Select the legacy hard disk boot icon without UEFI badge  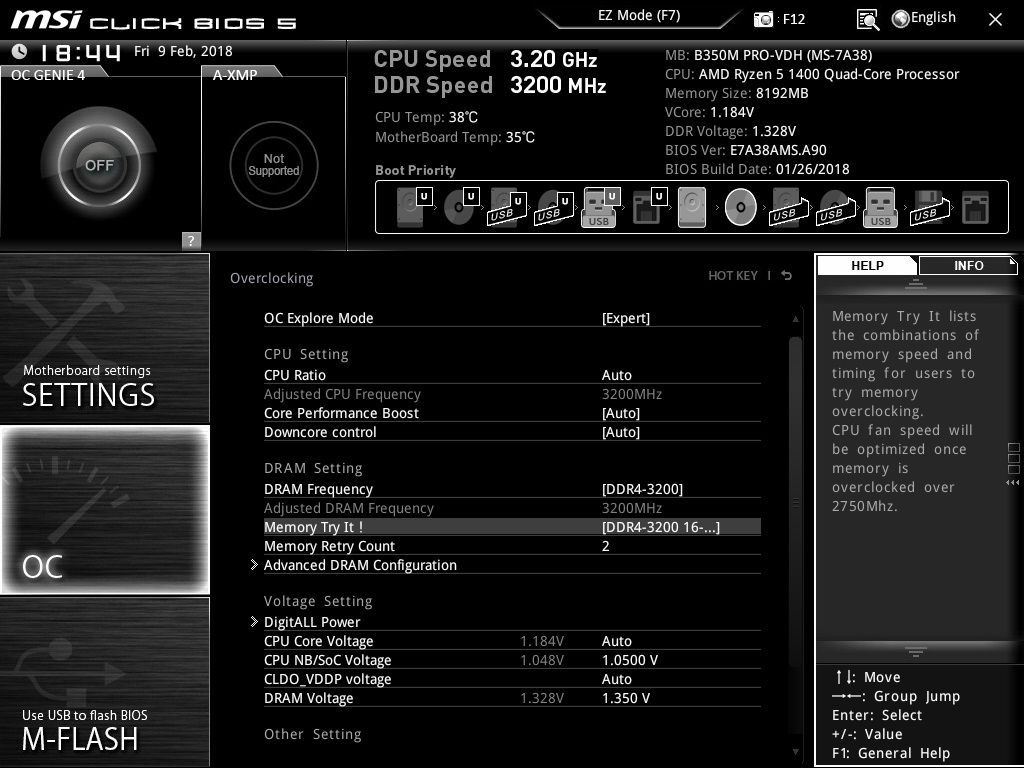point(692,207)
